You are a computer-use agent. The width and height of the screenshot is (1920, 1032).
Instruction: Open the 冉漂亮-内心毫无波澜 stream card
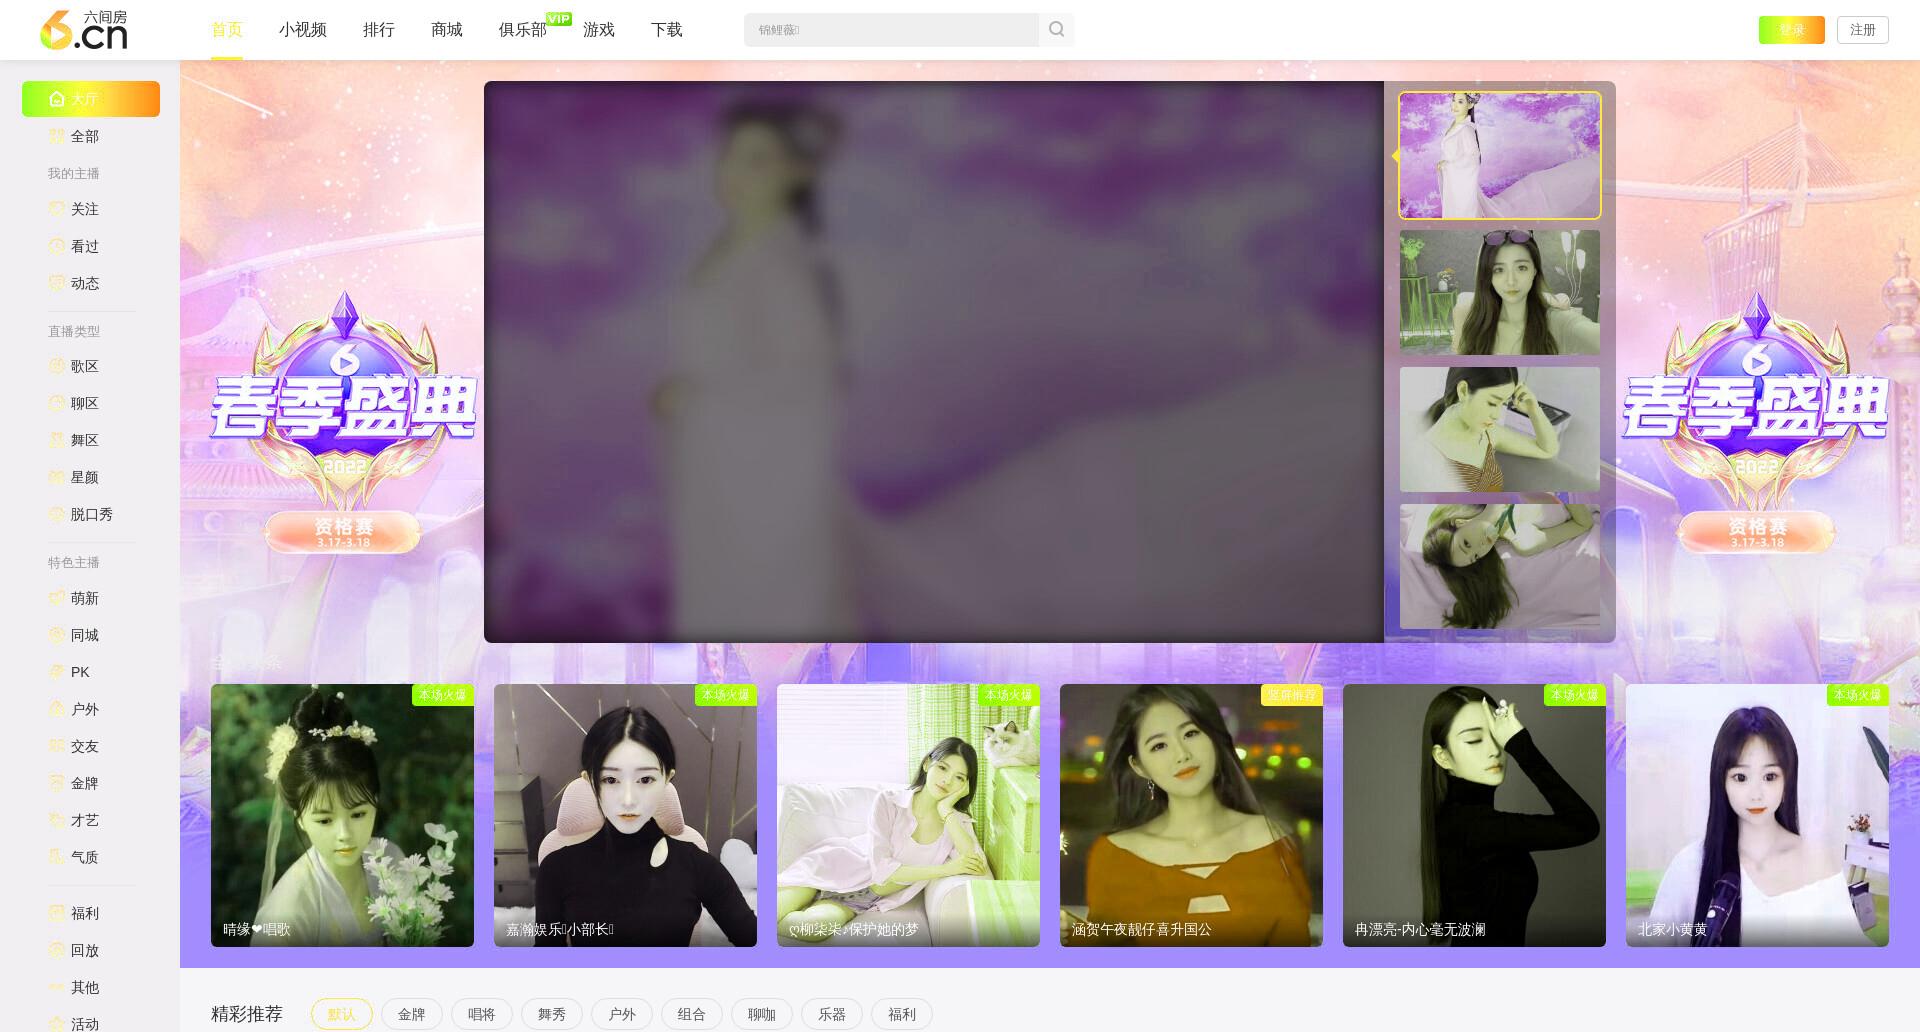[1474, 815]
